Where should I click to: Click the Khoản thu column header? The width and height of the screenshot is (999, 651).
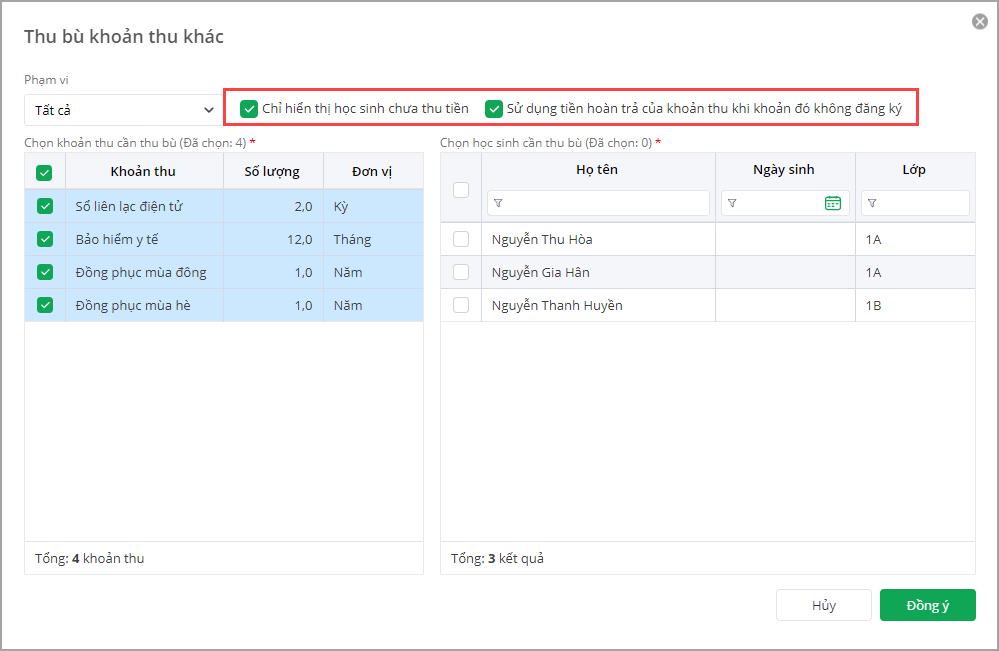coord(143,171)
